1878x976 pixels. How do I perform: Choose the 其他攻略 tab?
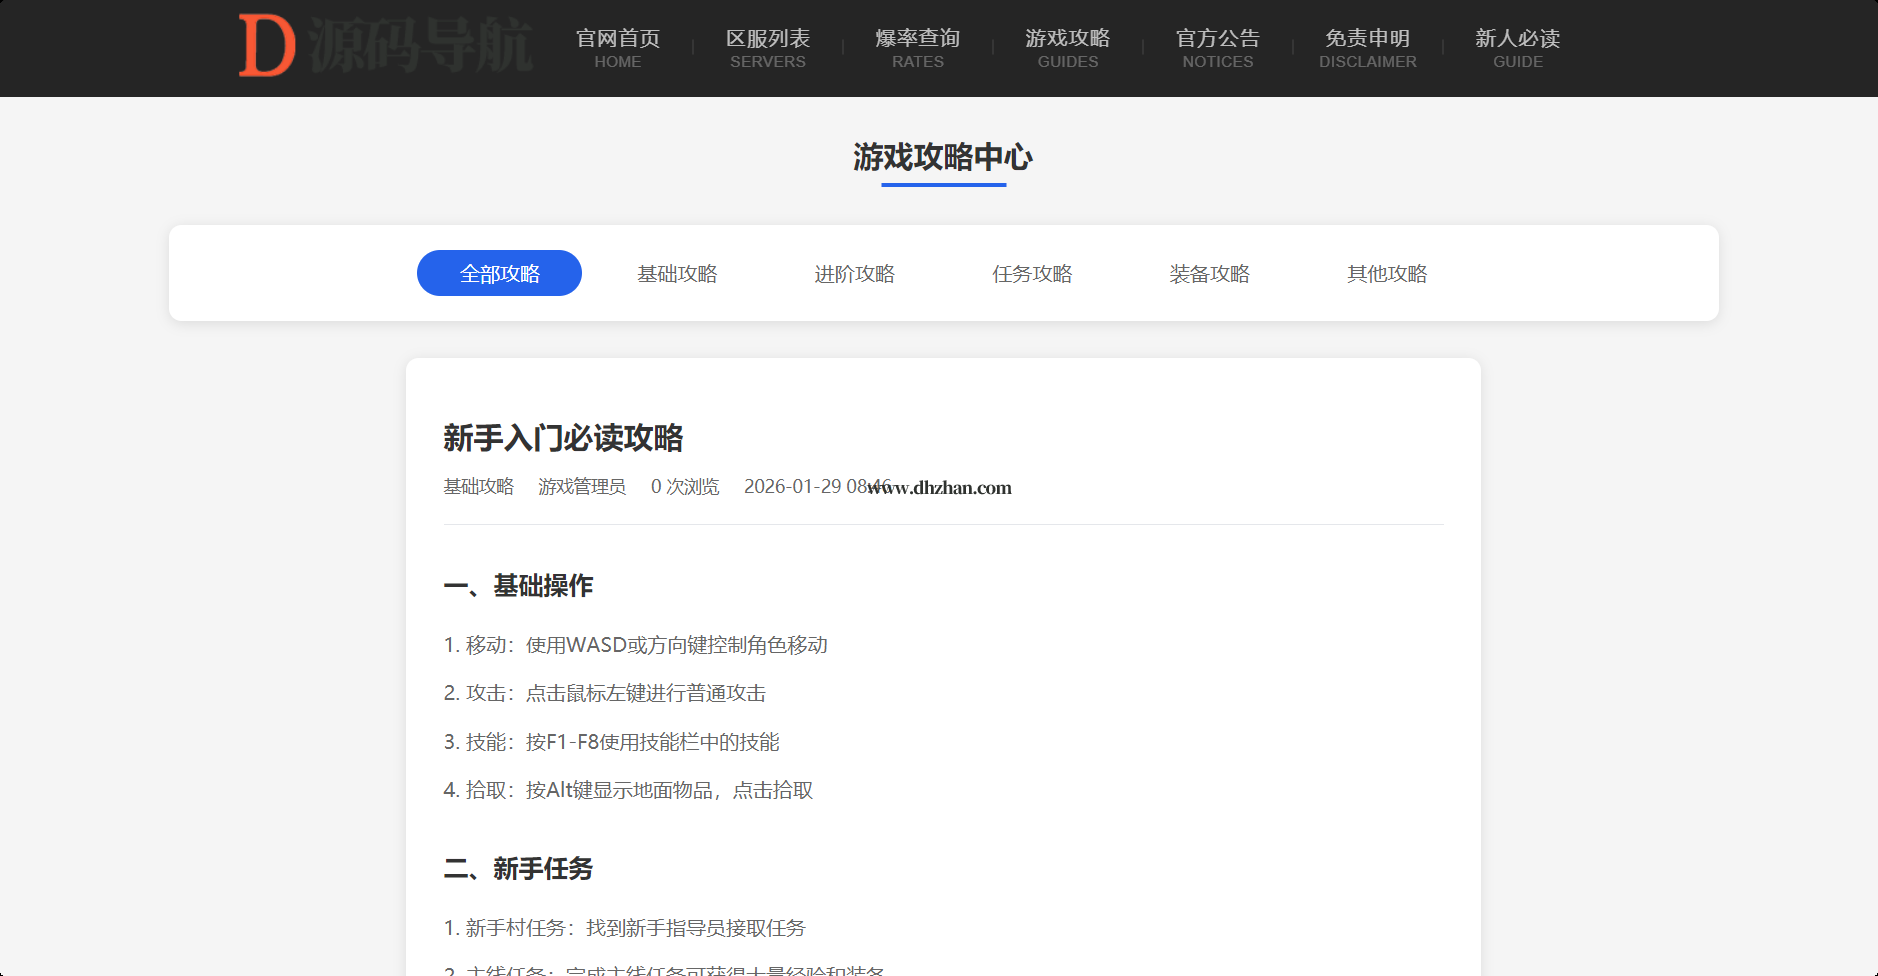[1386, 273]
